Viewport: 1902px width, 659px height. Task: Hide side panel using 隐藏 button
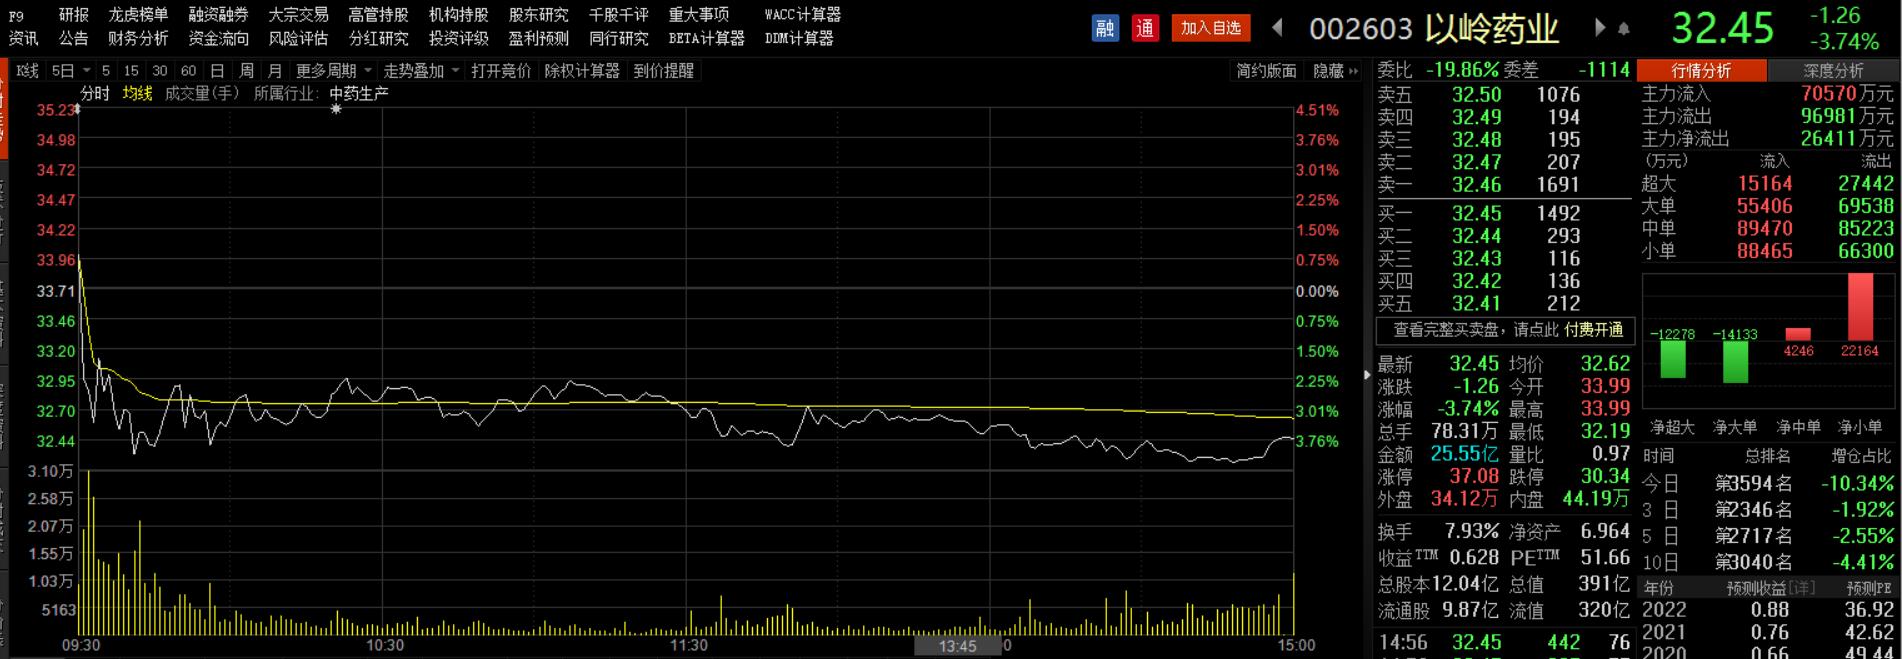(1335, 71)
